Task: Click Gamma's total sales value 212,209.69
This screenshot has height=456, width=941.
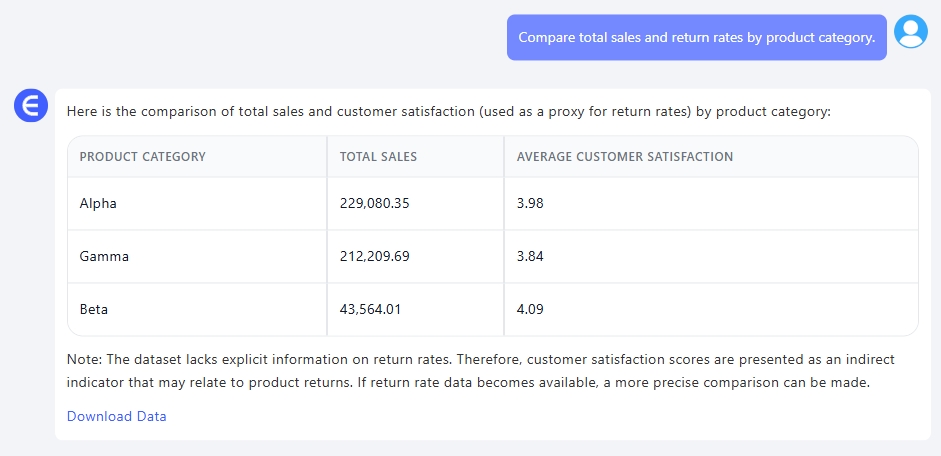Action: coord(375,256)
